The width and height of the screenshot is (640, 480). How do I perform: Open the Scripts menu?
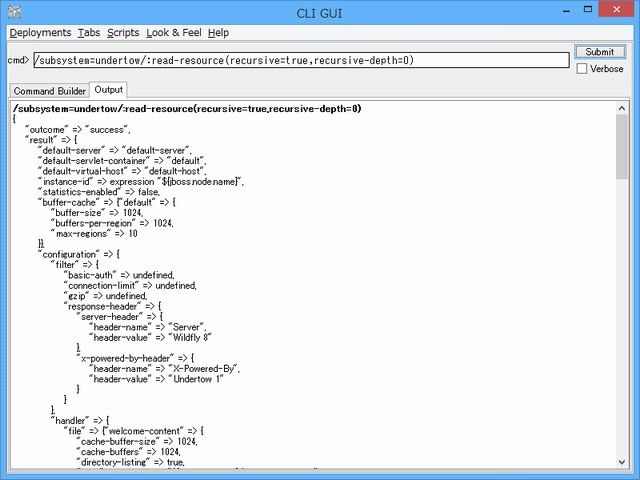[123, 33]
